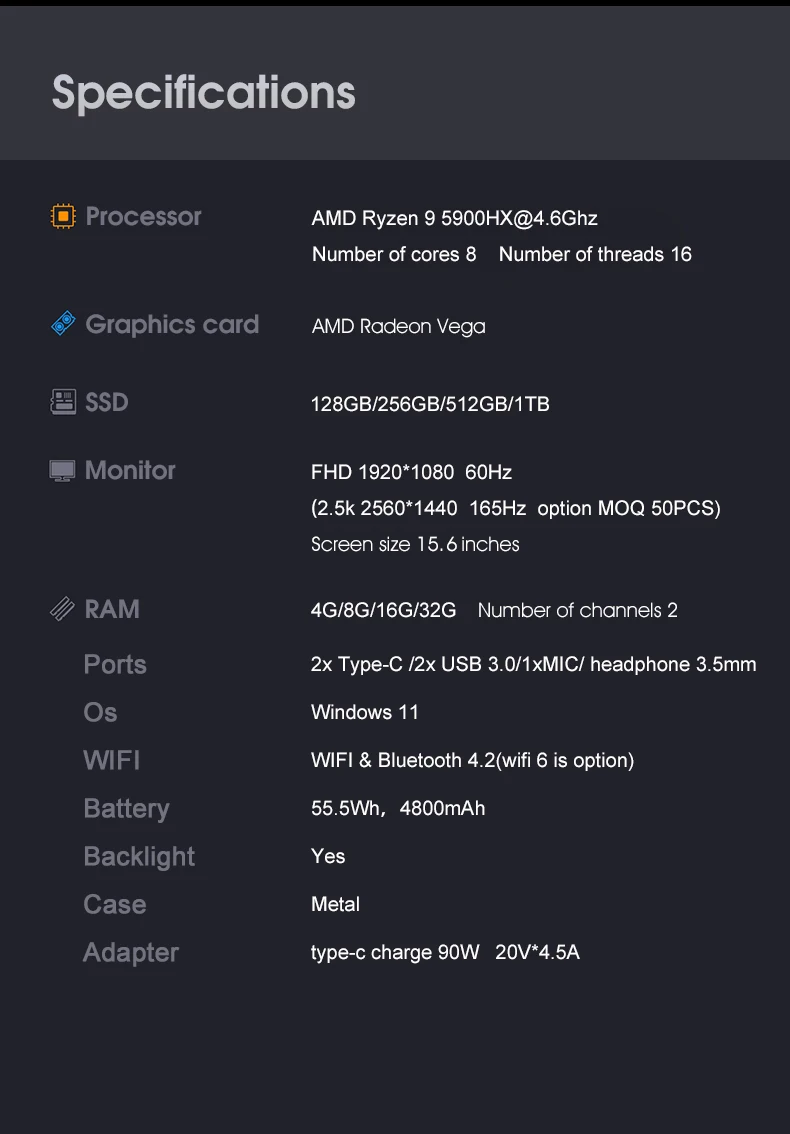Image resolution: width=790 pixels, height=1134 pixels.
Task: Click the Ports label
Action: click(115, 664)
